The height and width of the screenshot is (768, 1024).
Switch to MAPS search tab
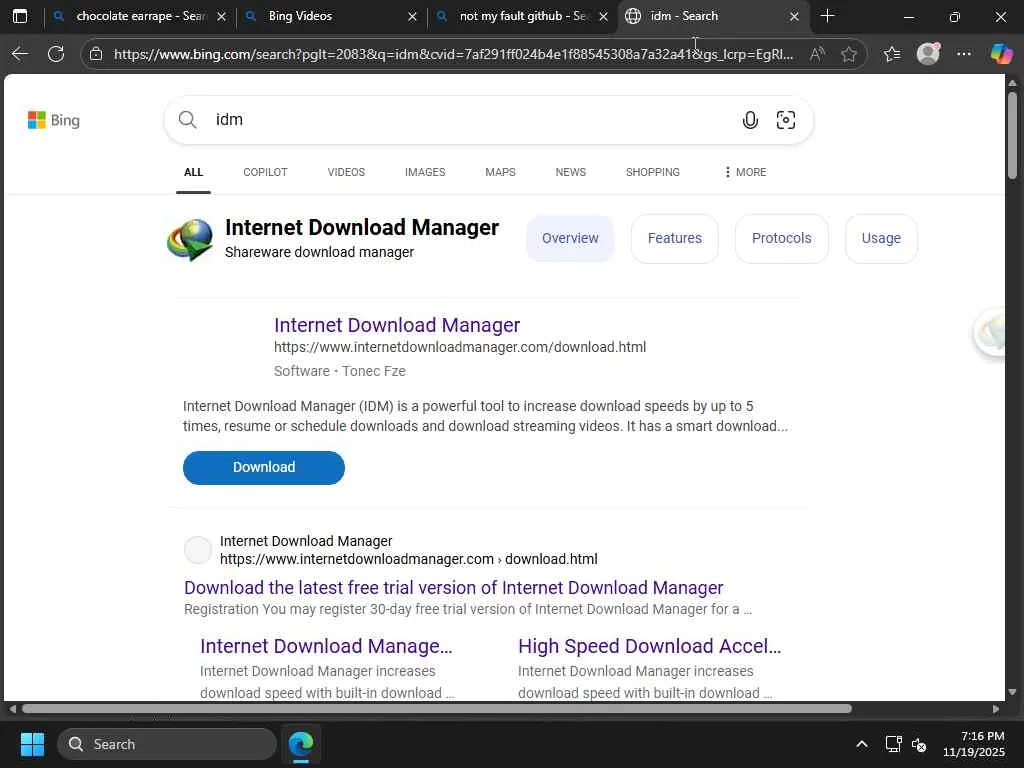point(500,172)
